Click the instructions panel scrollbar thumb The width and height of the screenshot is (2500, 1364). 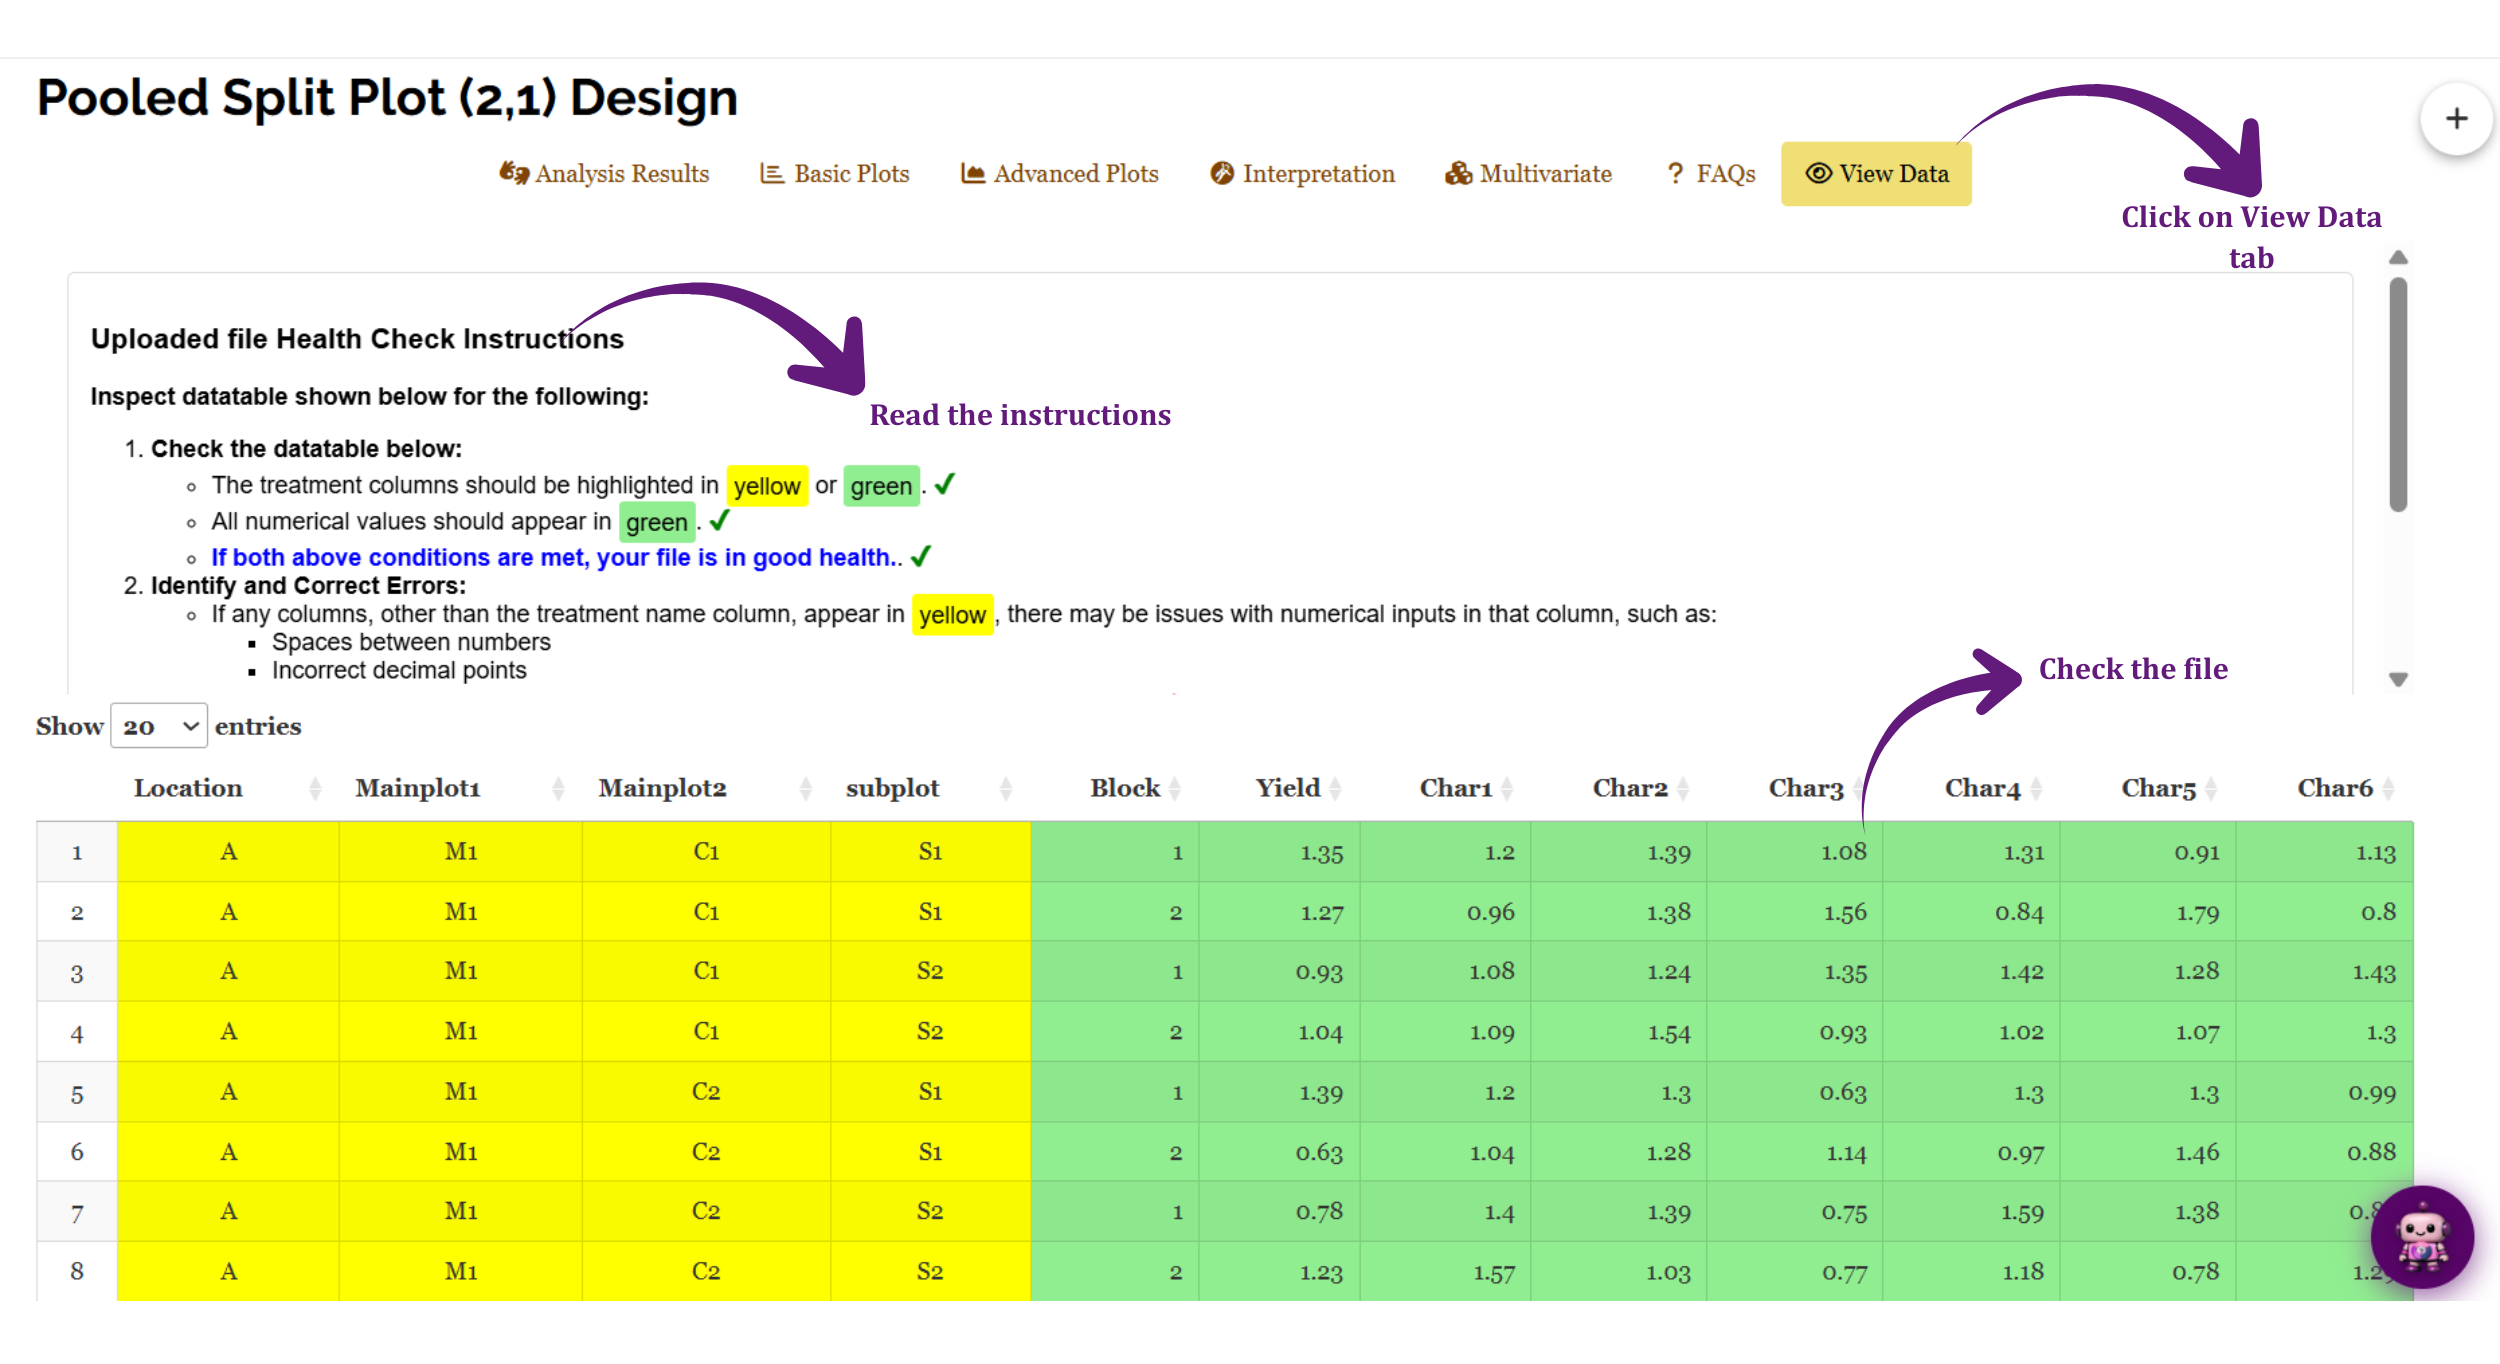coord(2398,395)
